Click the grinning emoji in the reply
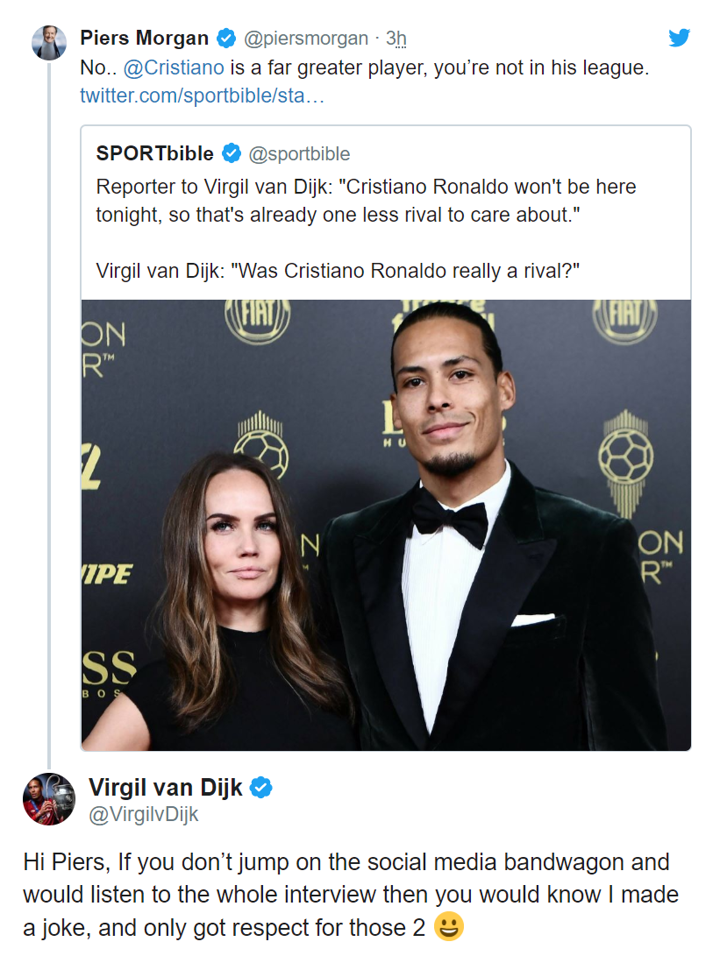 pos(450,928)
